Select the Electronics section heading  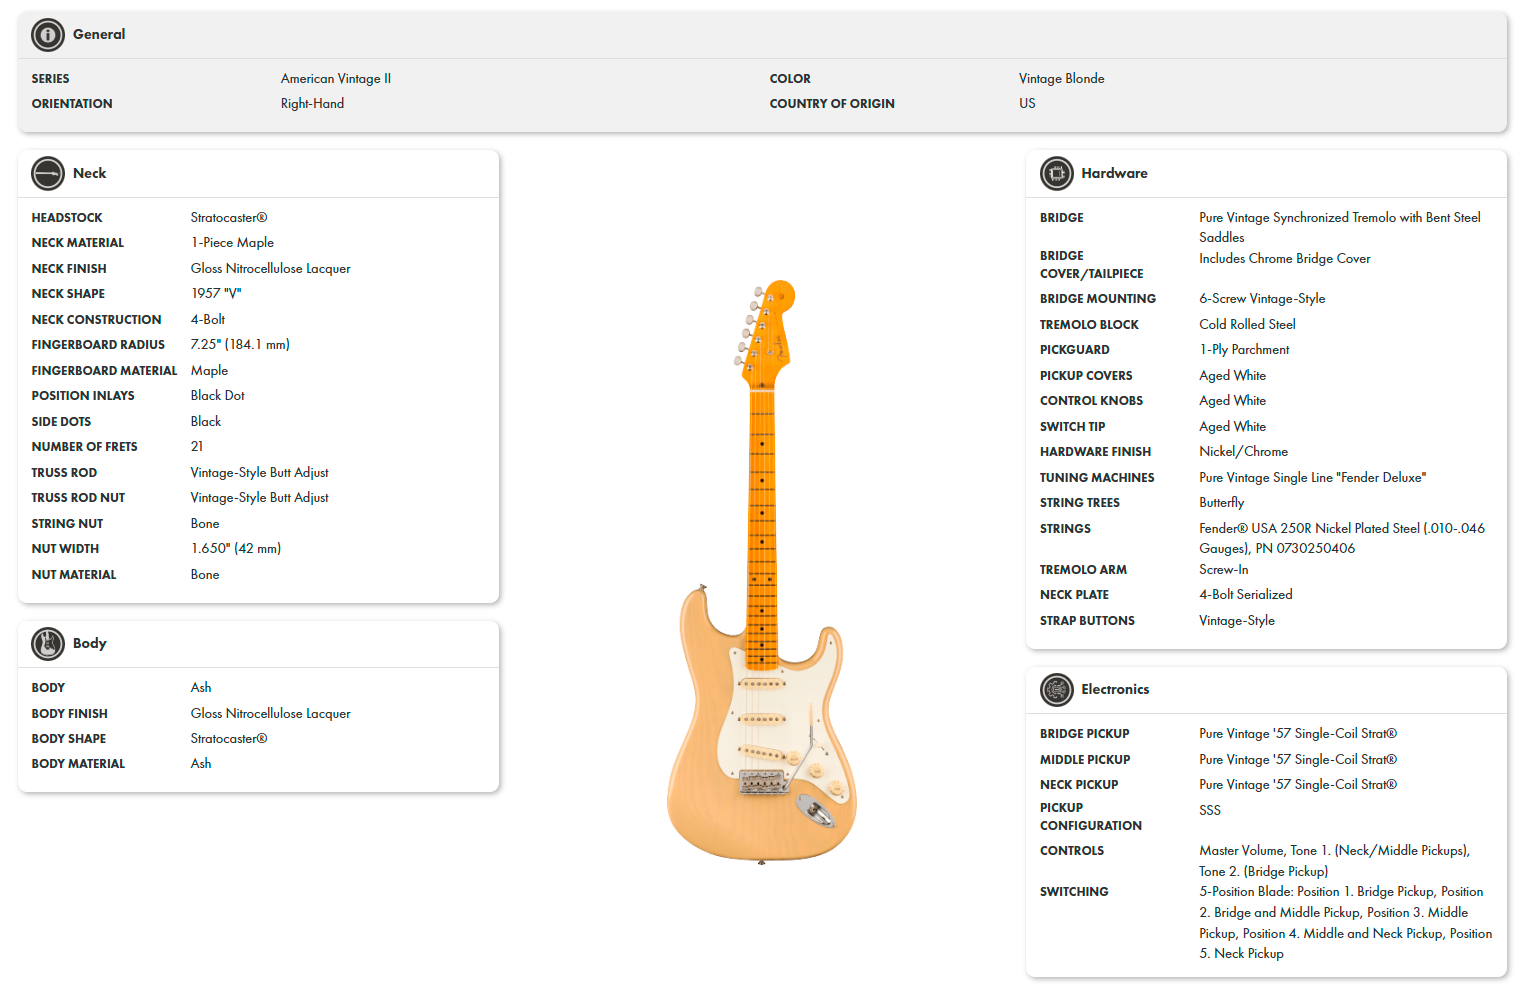1115,689
